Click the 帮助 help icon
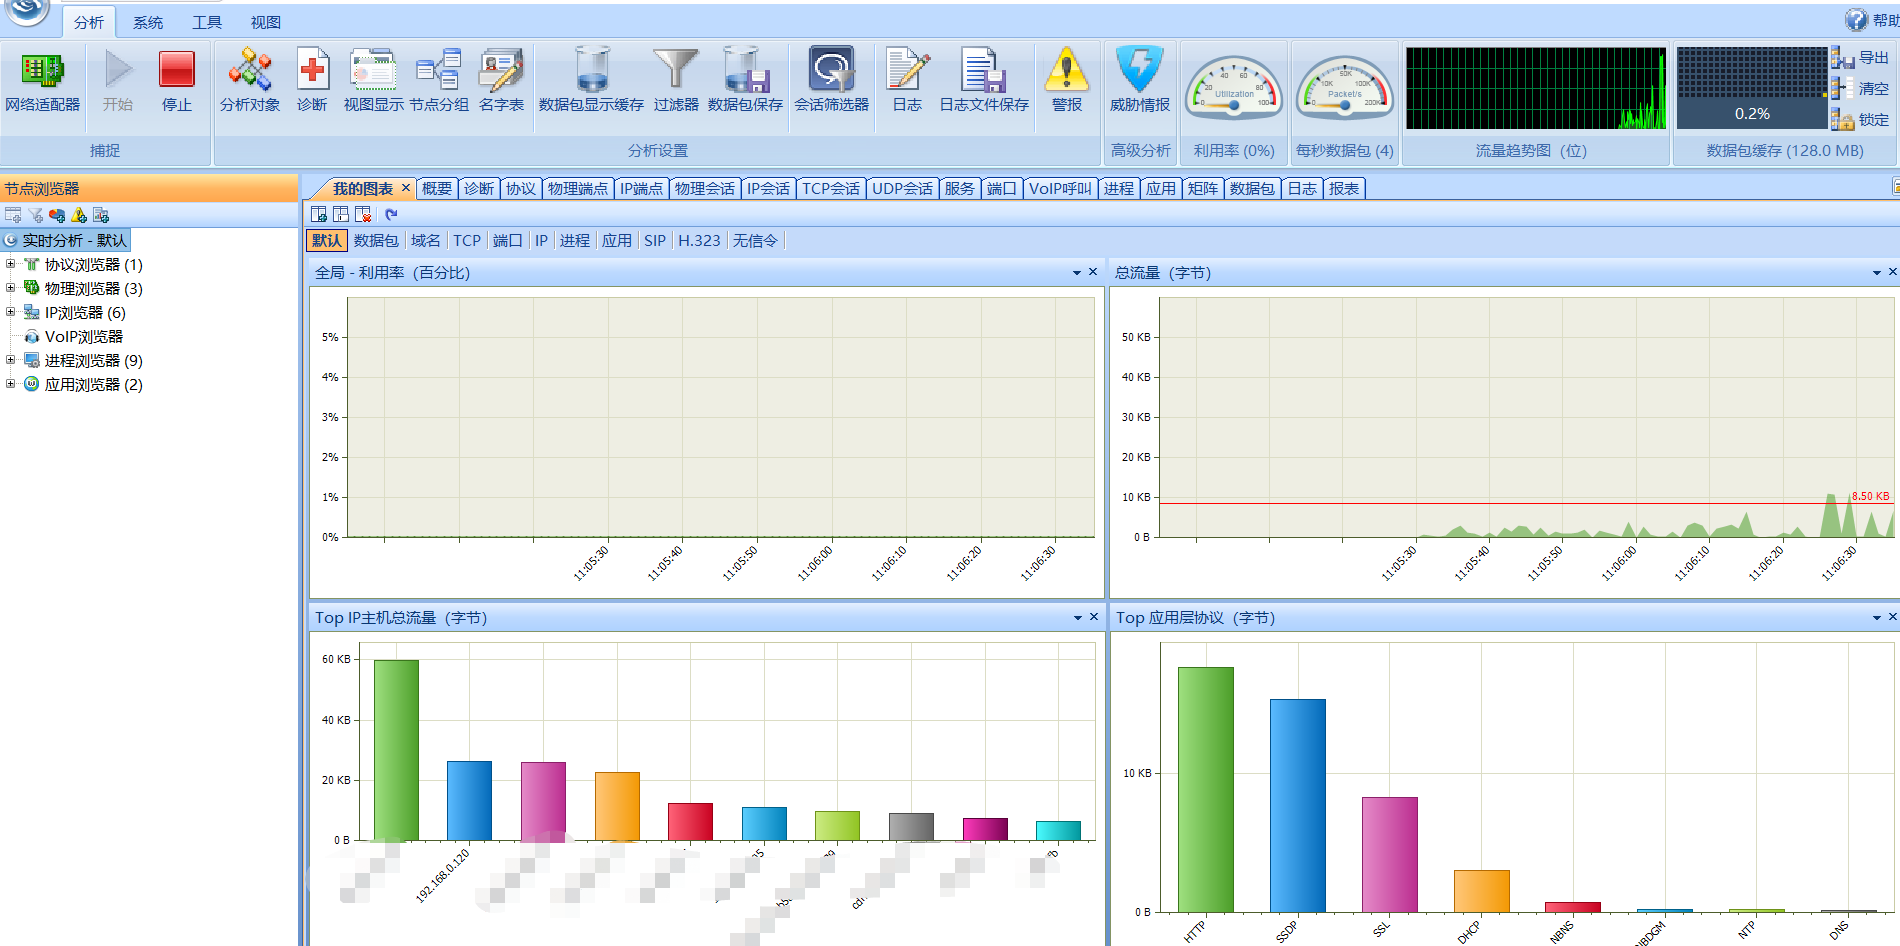 click(1856, 20)
